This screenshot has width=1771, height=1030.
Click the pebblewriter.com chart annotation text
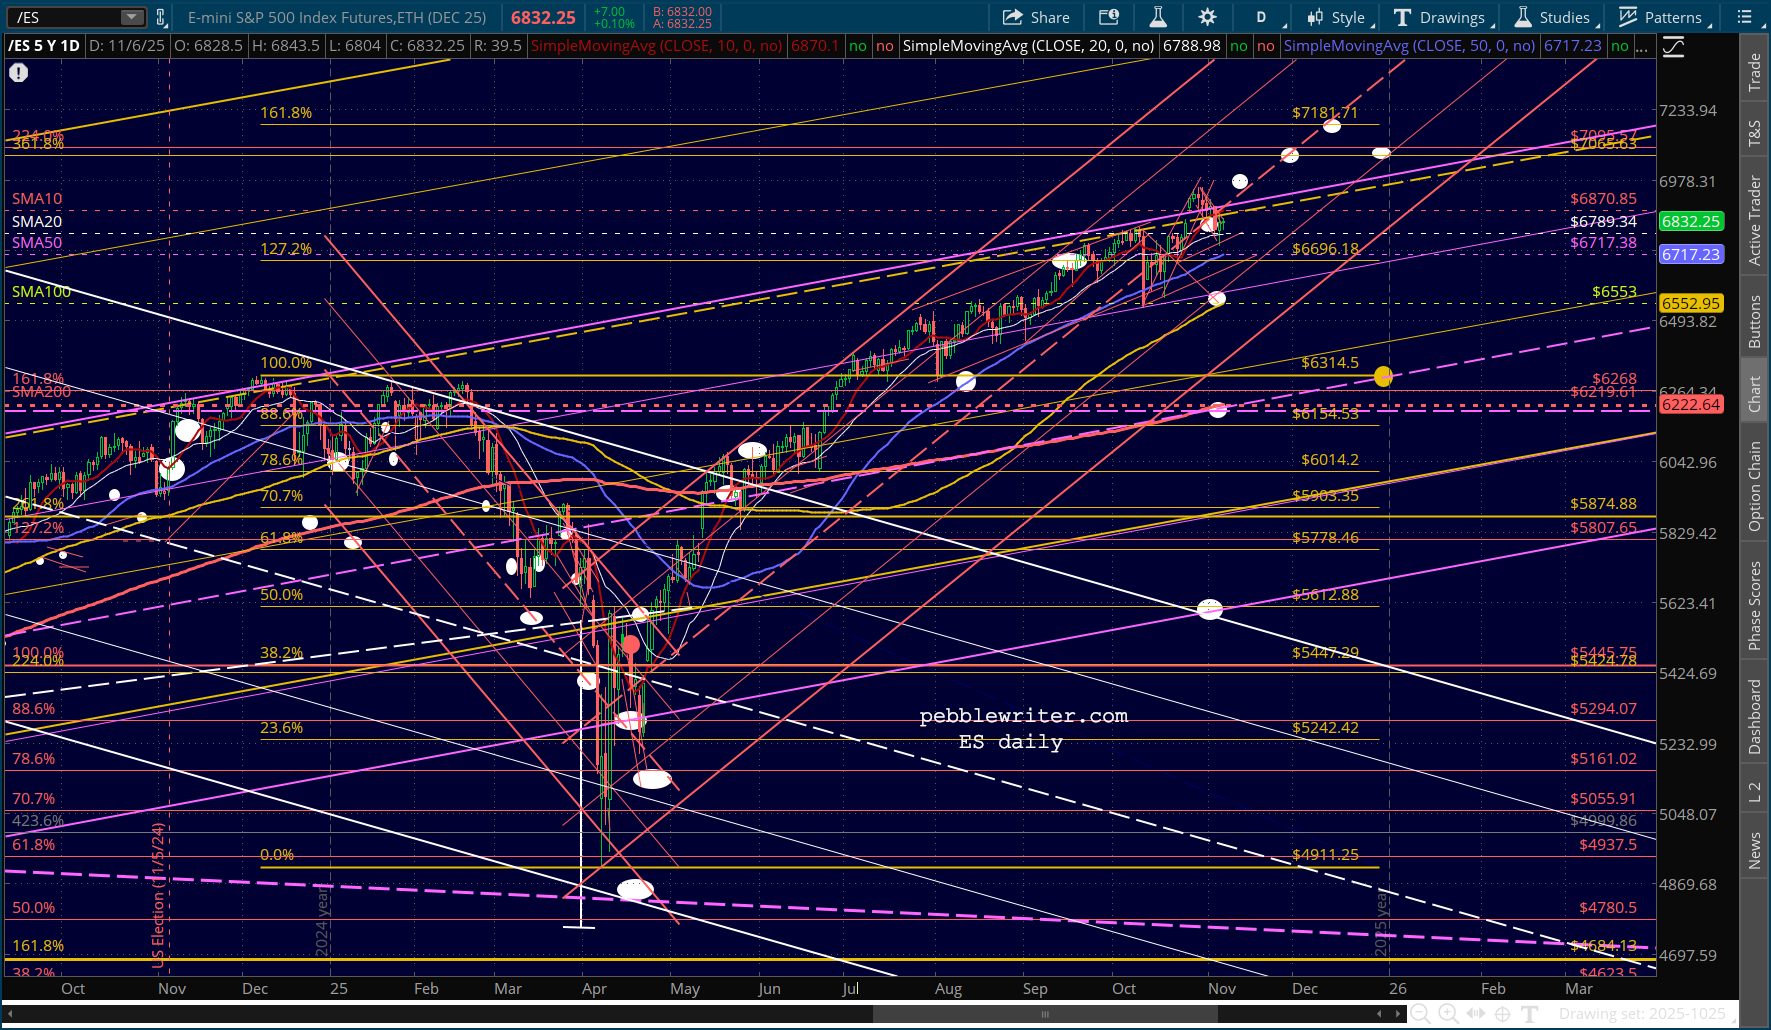1024,716
